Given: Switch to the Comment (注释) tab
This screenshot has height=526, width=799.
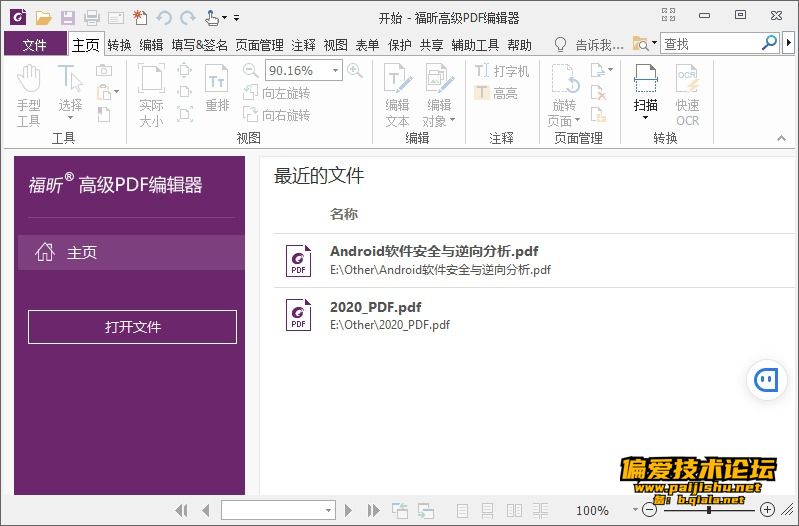Looking at the screenshot, I should (304, 45).
